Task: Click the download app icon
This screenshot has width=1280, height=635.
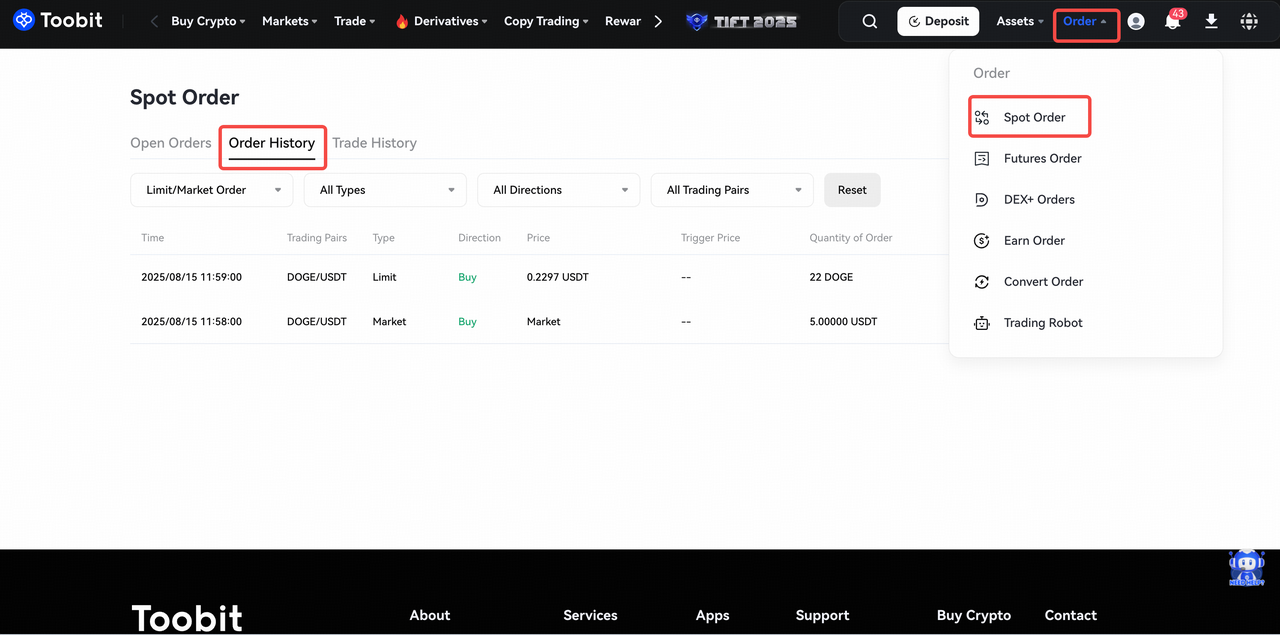Action: pyautogui.click(x=1211, y=21)
